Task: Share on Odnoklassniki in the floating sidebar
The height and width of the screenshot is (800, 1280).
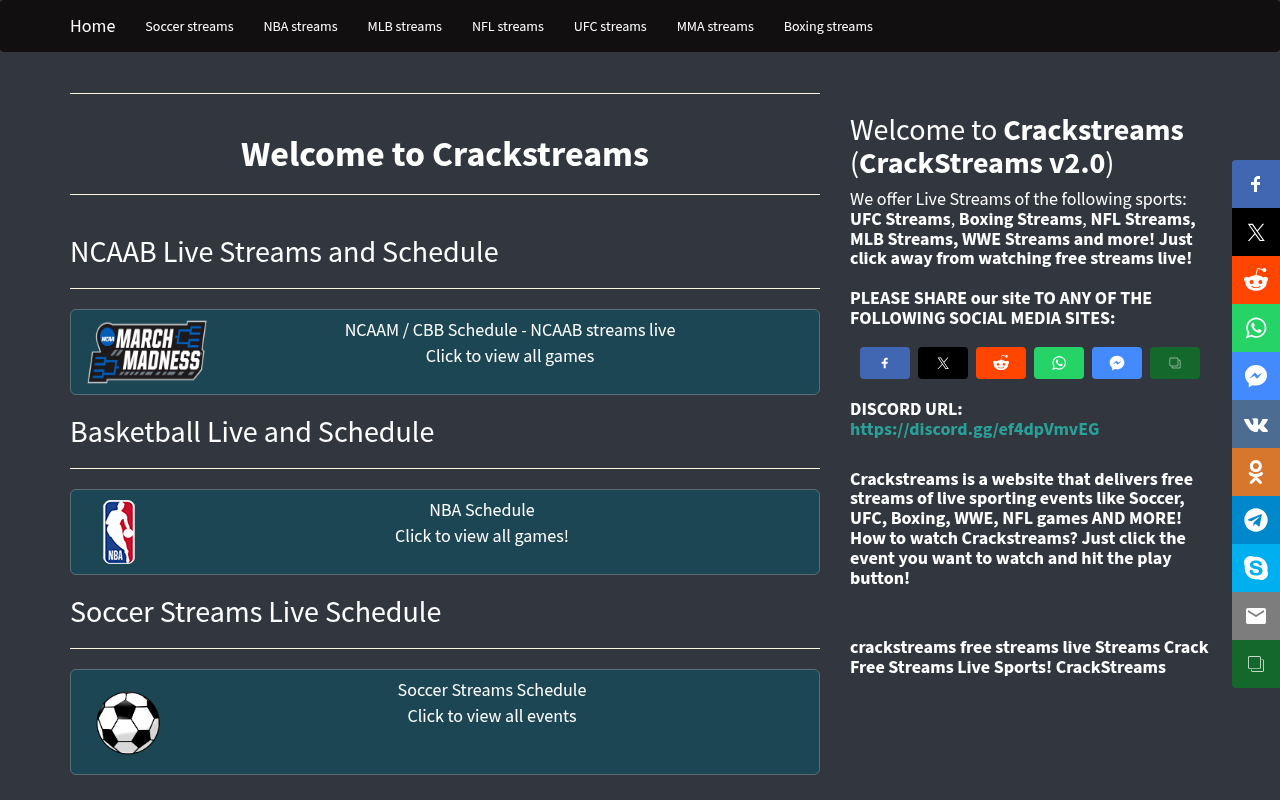Action: pos(1256,472)
